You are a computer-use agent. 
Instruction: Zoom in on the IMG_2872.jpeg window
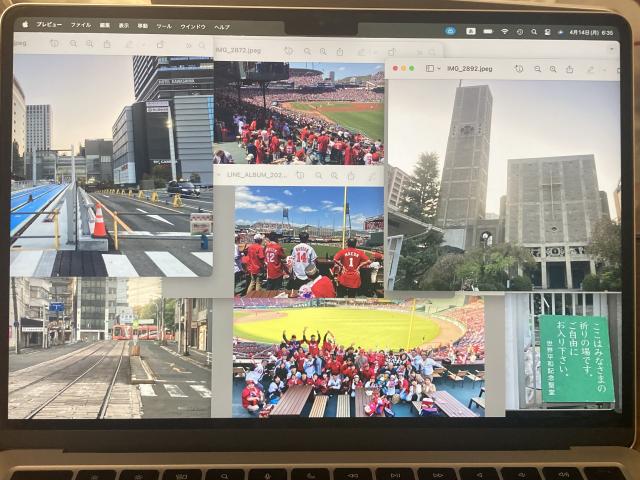point(323,51)
